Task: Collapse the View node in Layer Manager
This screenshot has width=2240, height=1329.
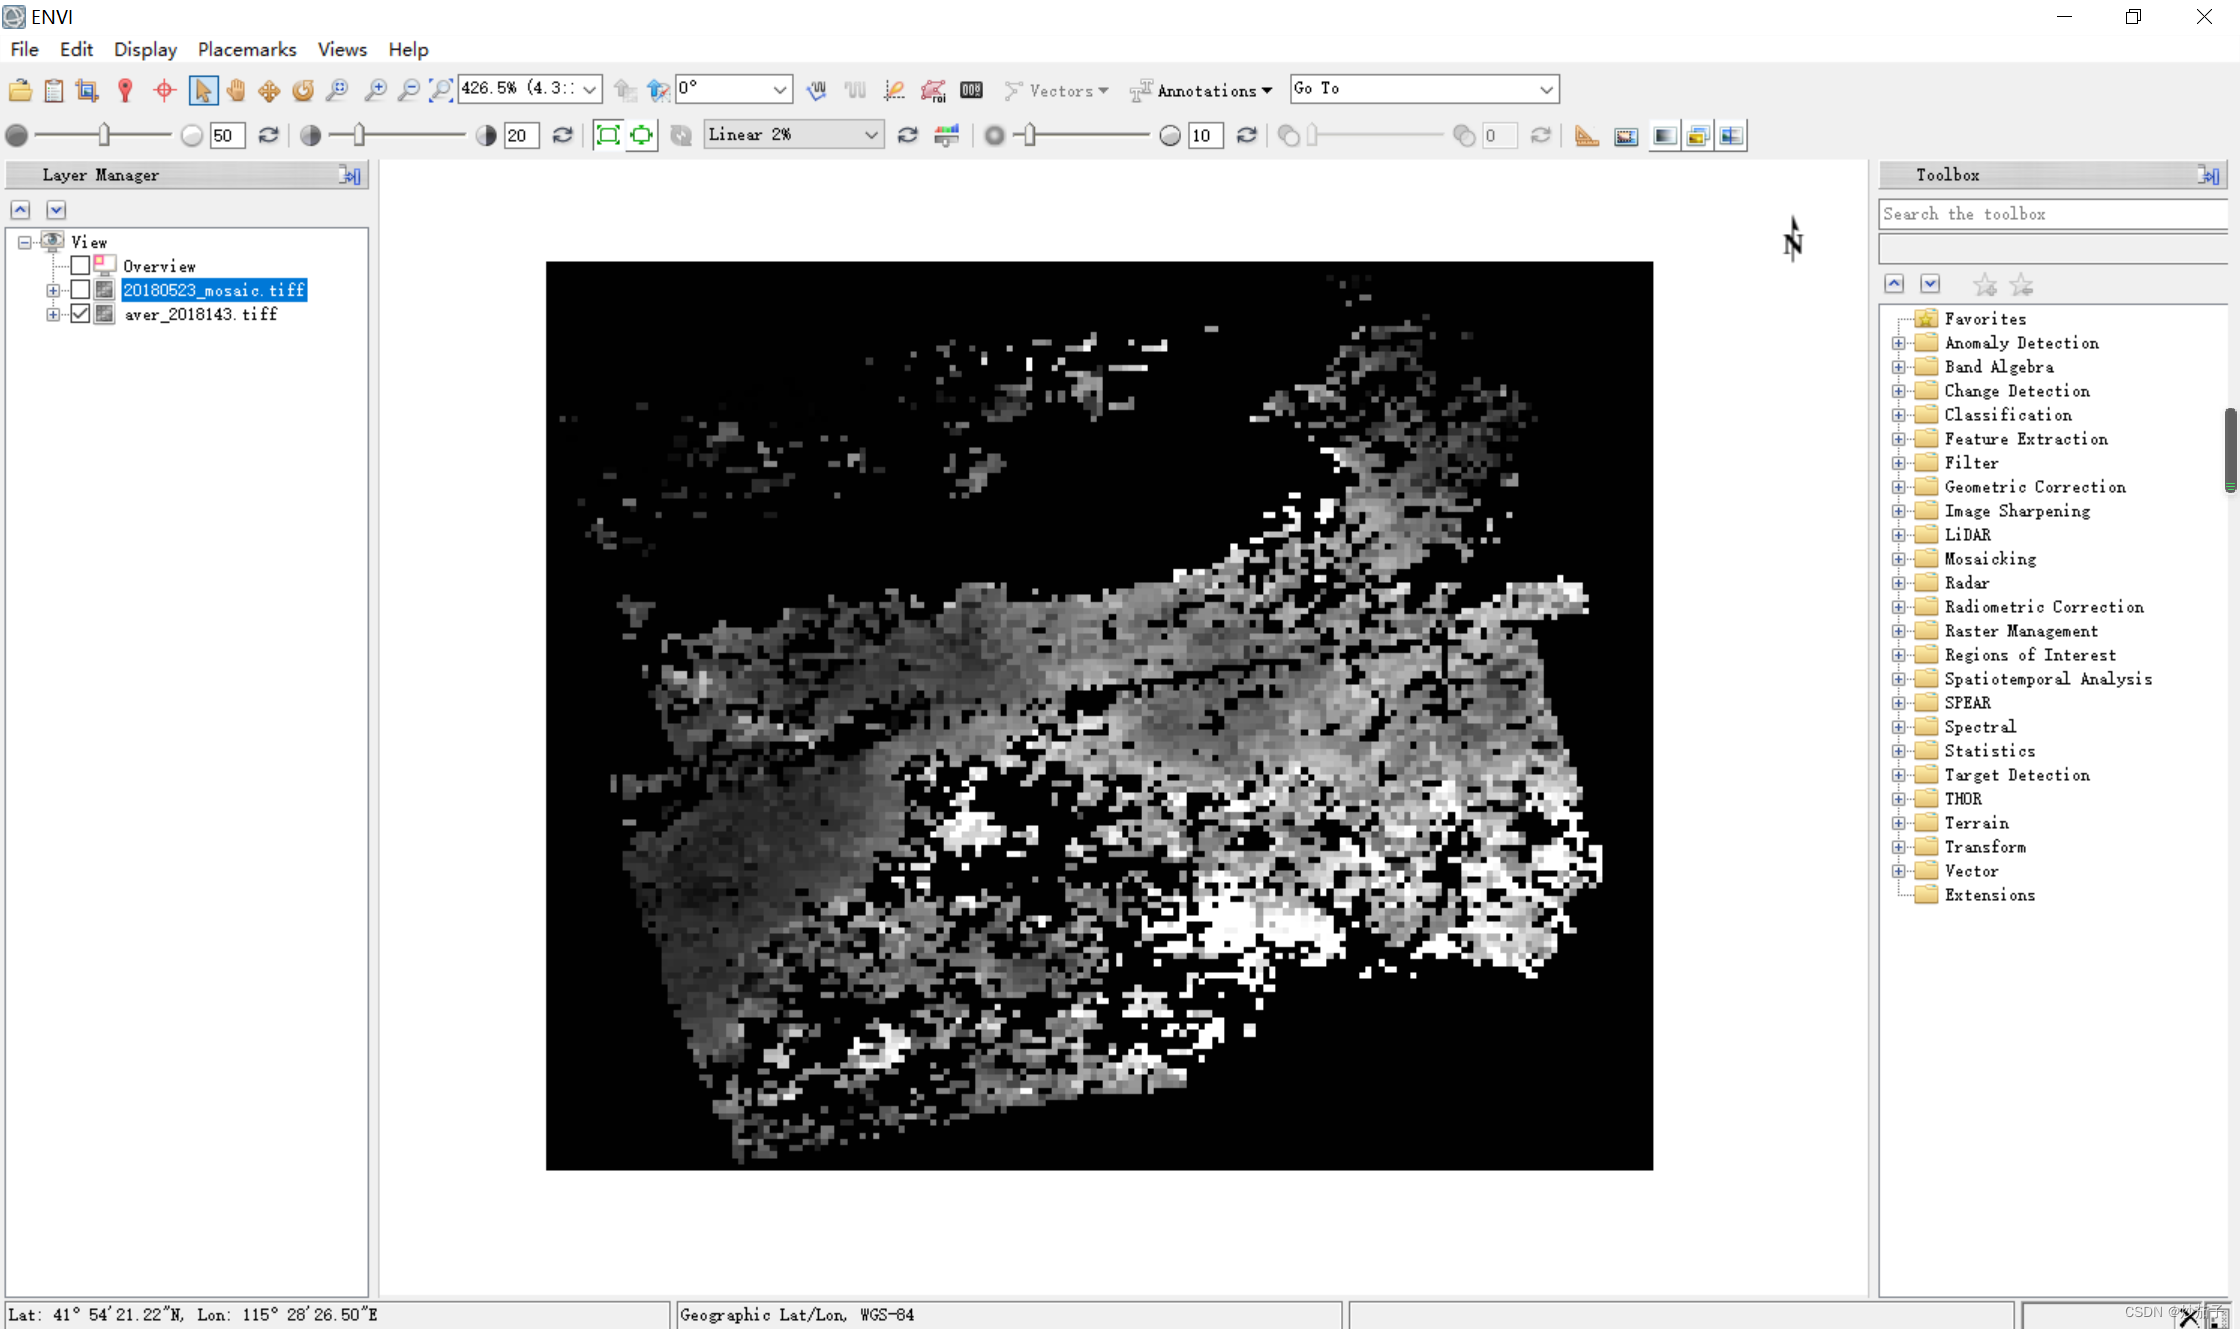Action: click(x=23, y=241)
